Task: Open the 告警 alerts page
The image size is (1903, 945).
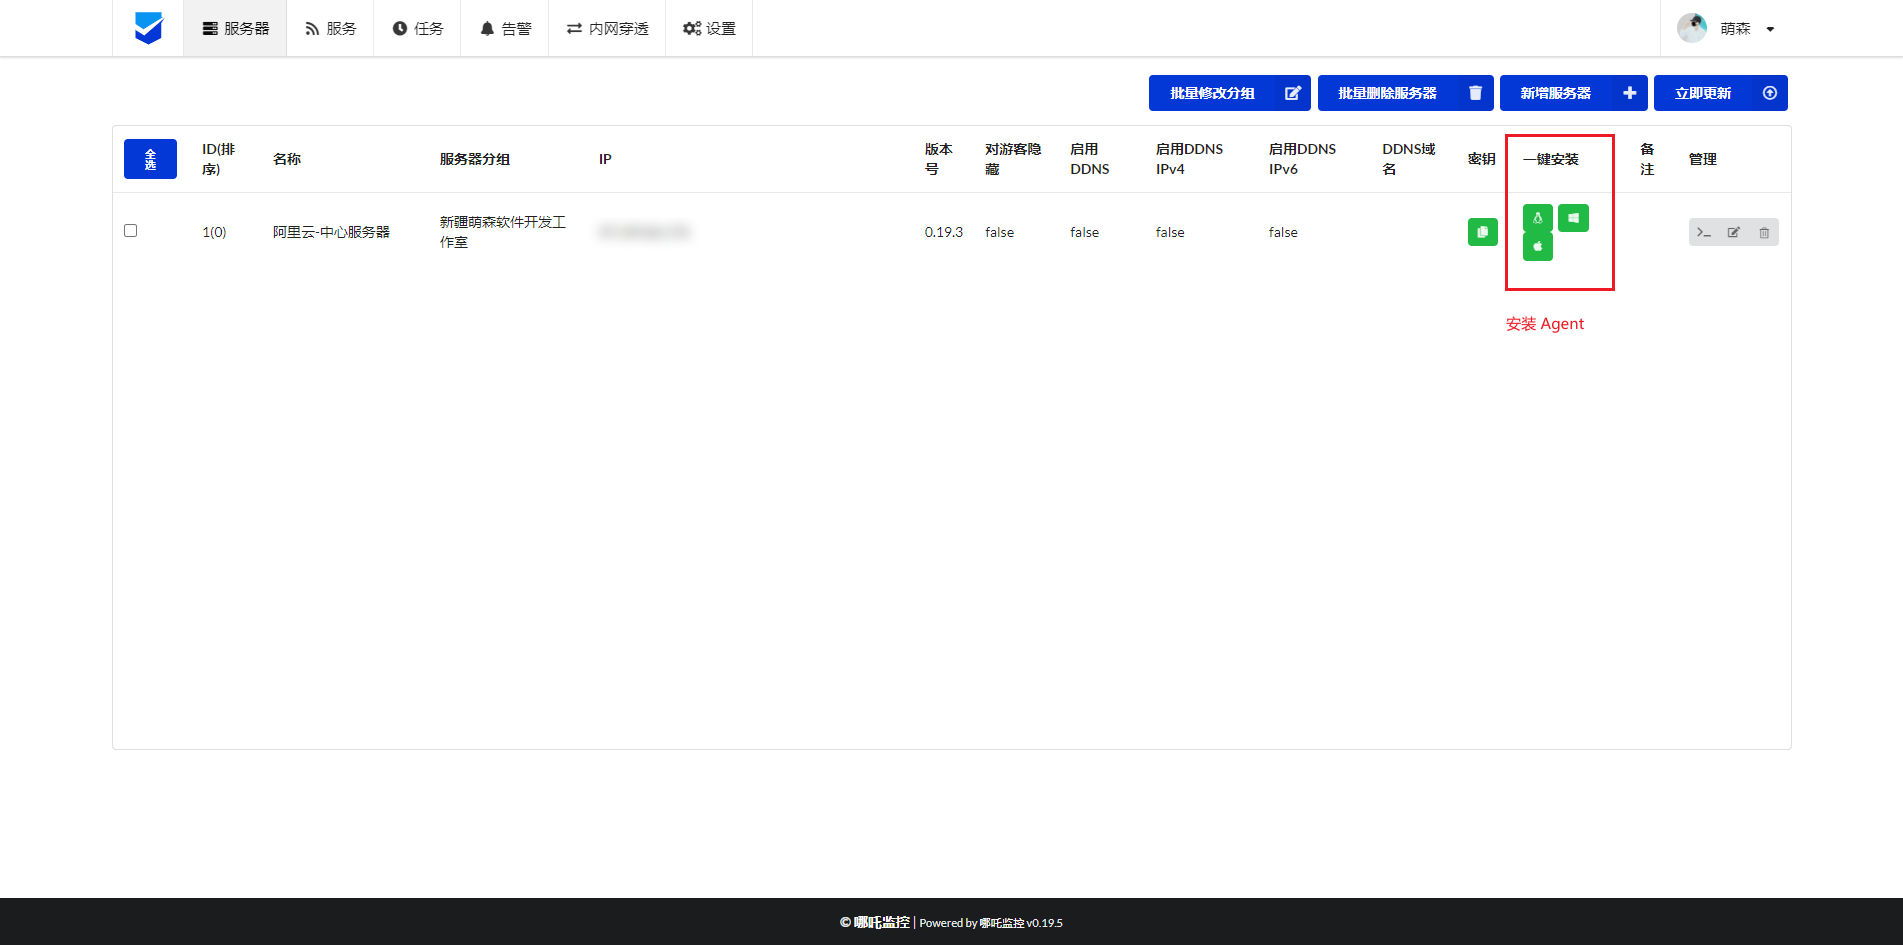Action: click(505, 28)
